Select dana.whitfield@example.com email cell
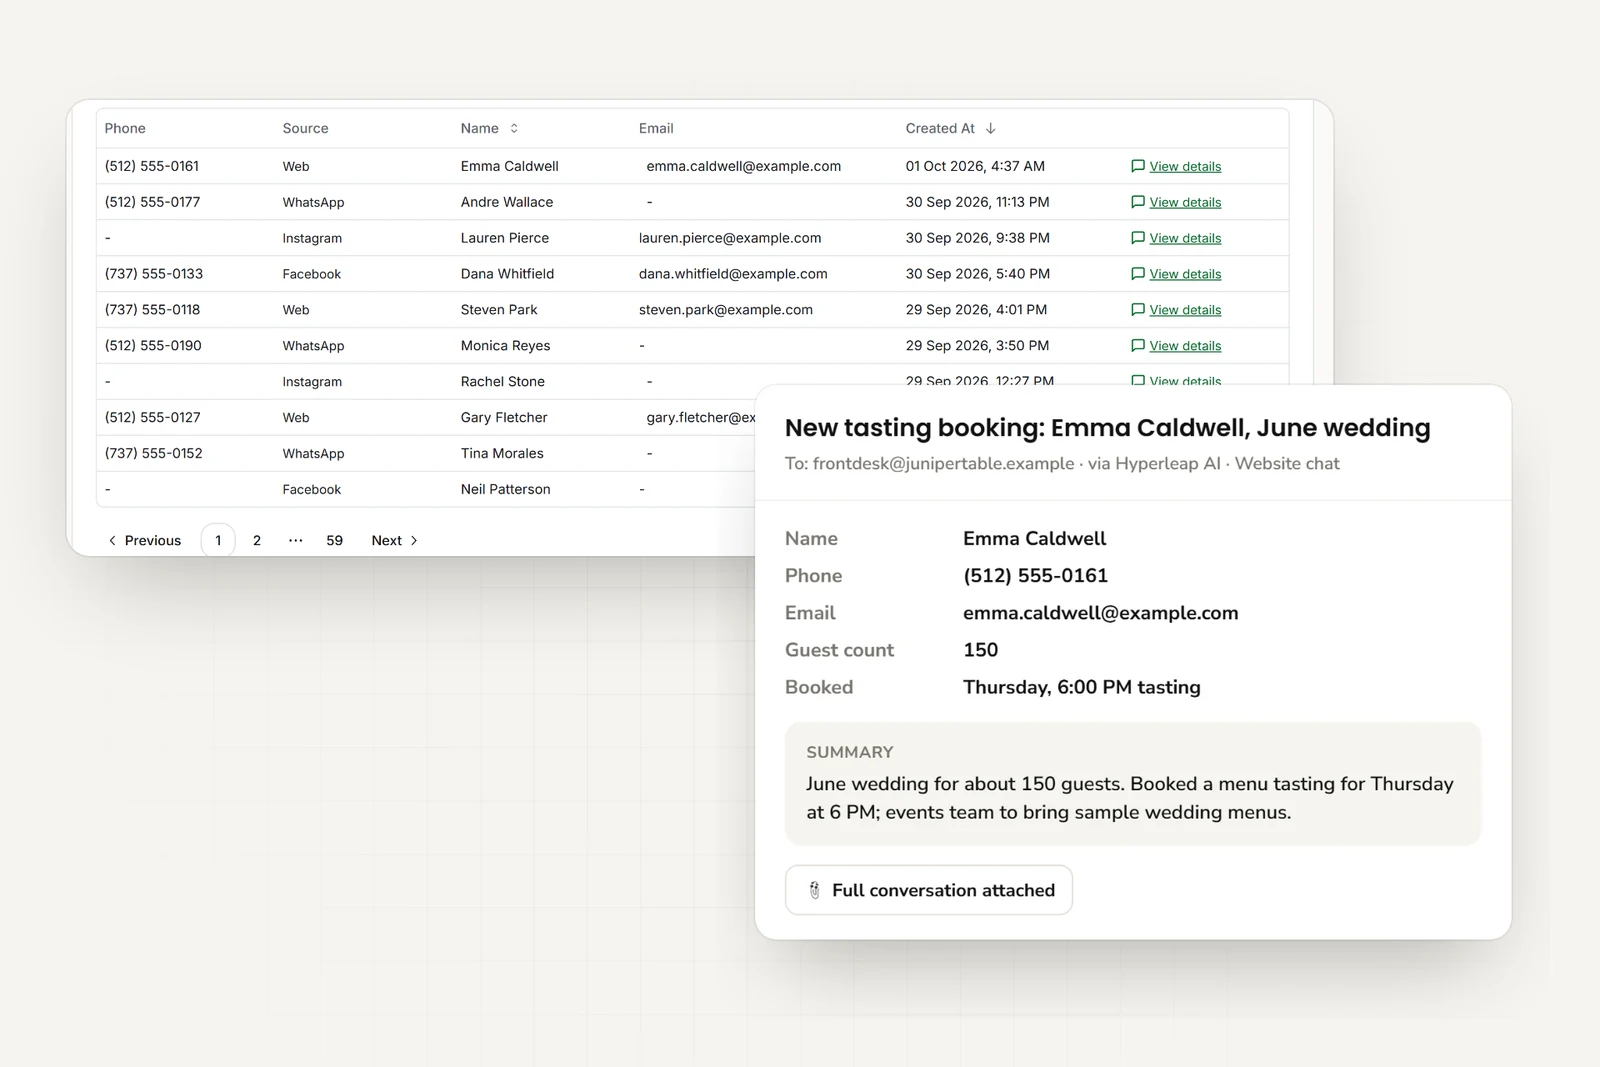This screenshot has width=1600, height=1067. pos(733,274)
